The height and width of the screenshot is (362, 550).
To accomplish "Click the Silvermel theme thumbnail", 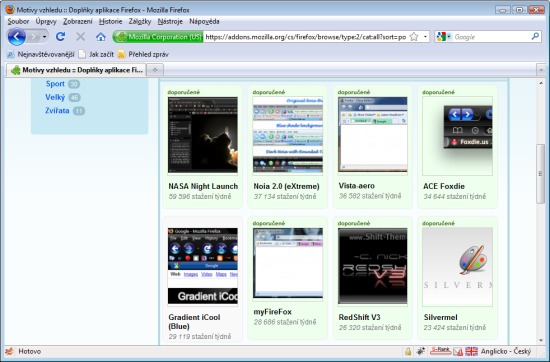I will click(x=457, y=267).
